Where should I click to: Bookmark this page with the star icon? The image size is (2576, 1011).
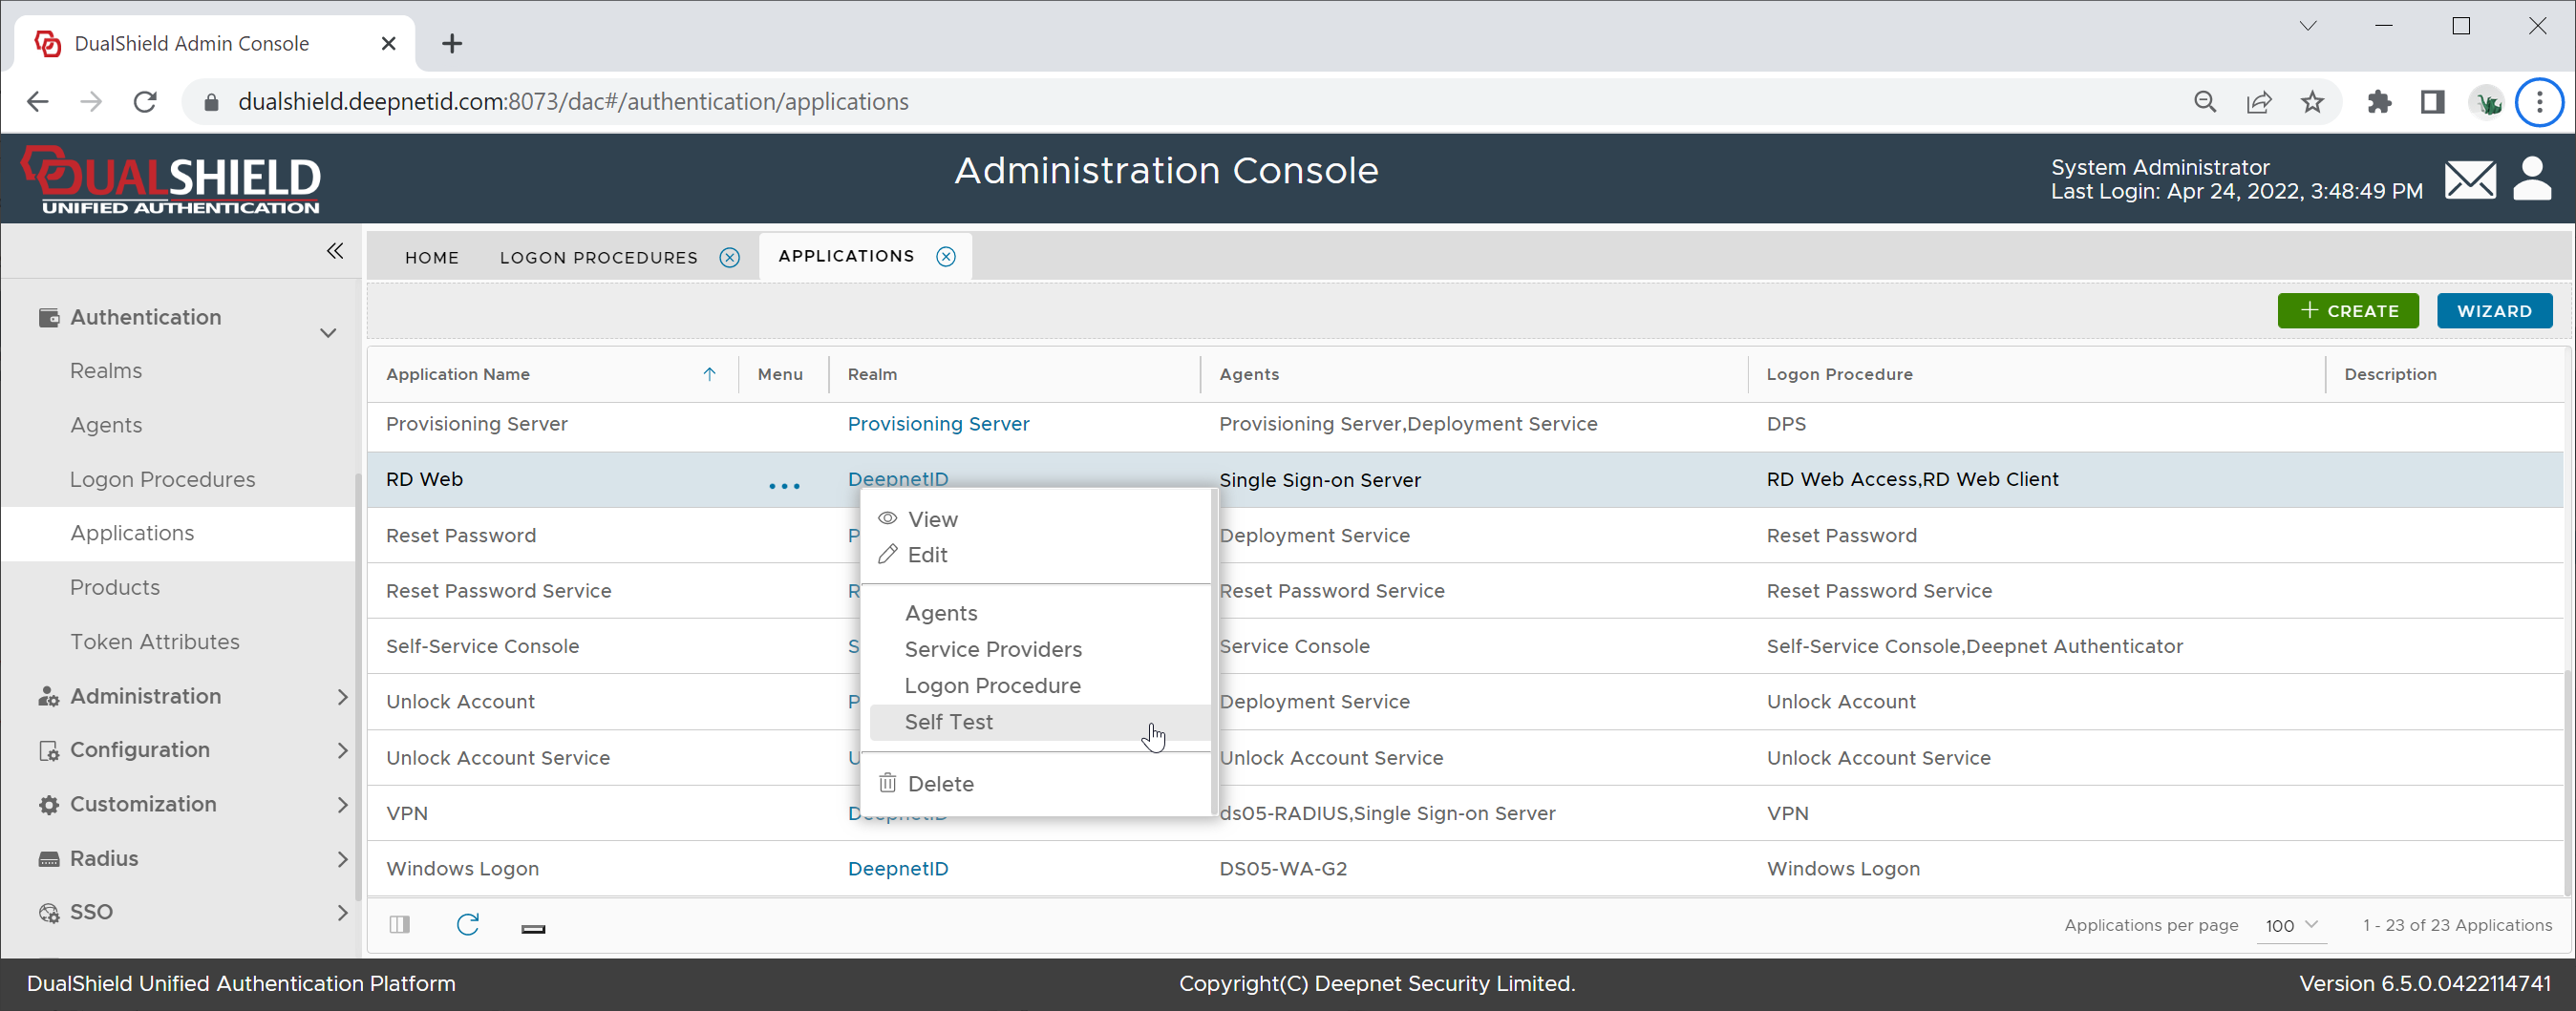click(x=2312, y=102)
